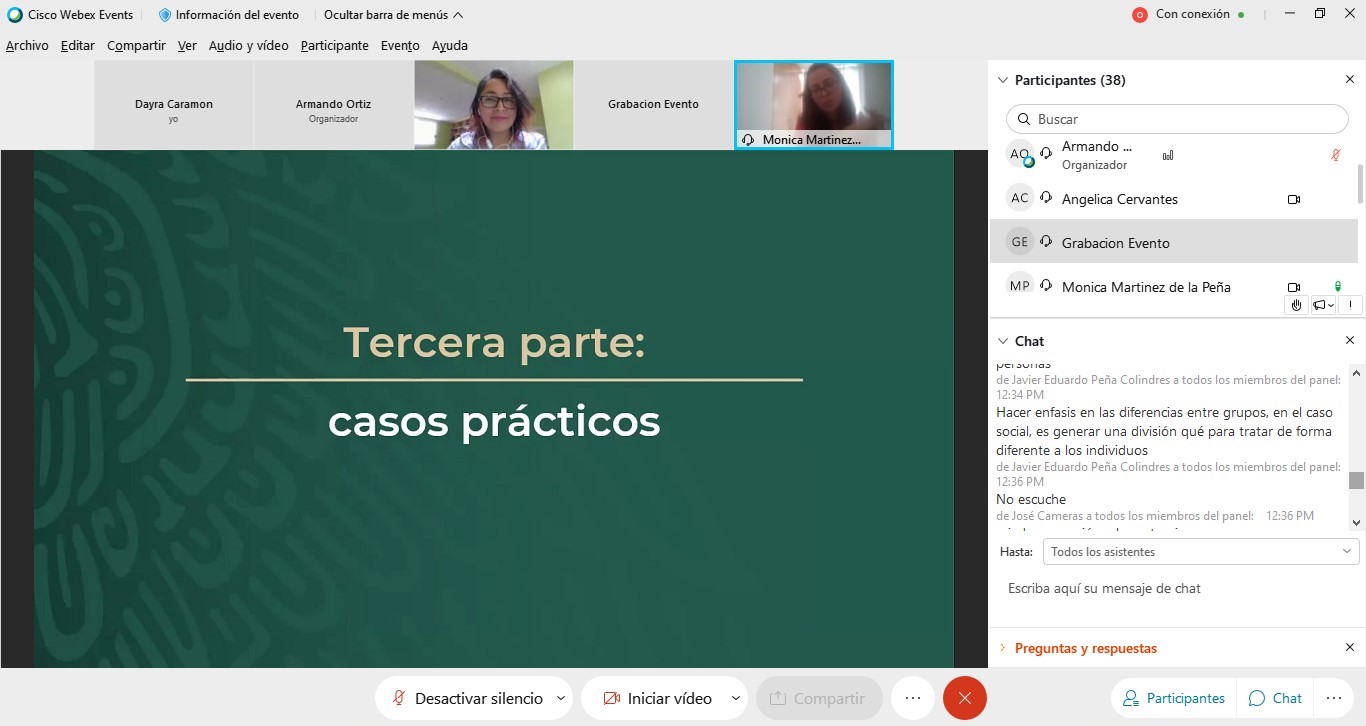Open the Ver menu
1366x726 pixels.
187,45
